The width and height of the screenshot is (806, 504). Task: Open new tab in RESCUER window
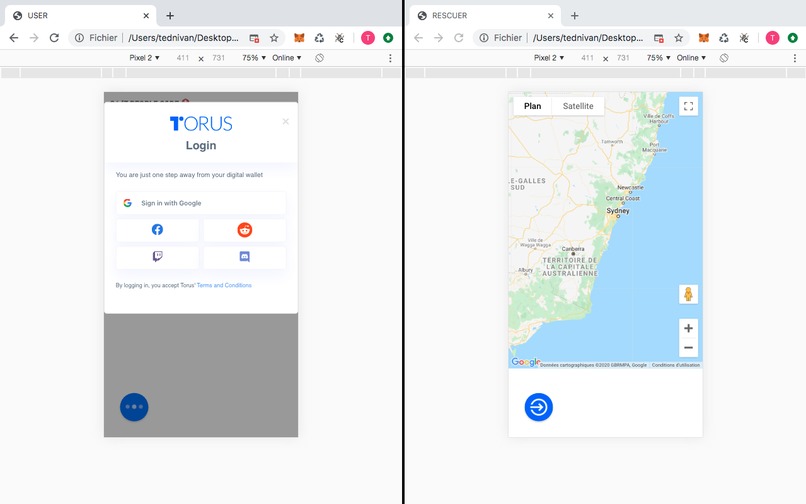click(574, 15)
